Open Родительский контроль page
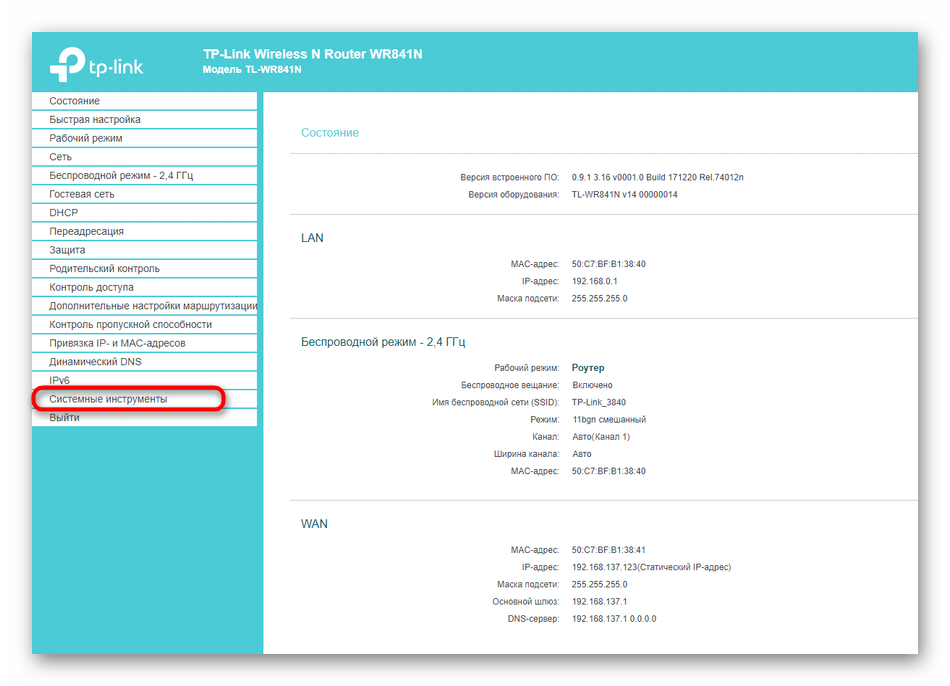Screen dimensions: 950x686 click(104, 268)
